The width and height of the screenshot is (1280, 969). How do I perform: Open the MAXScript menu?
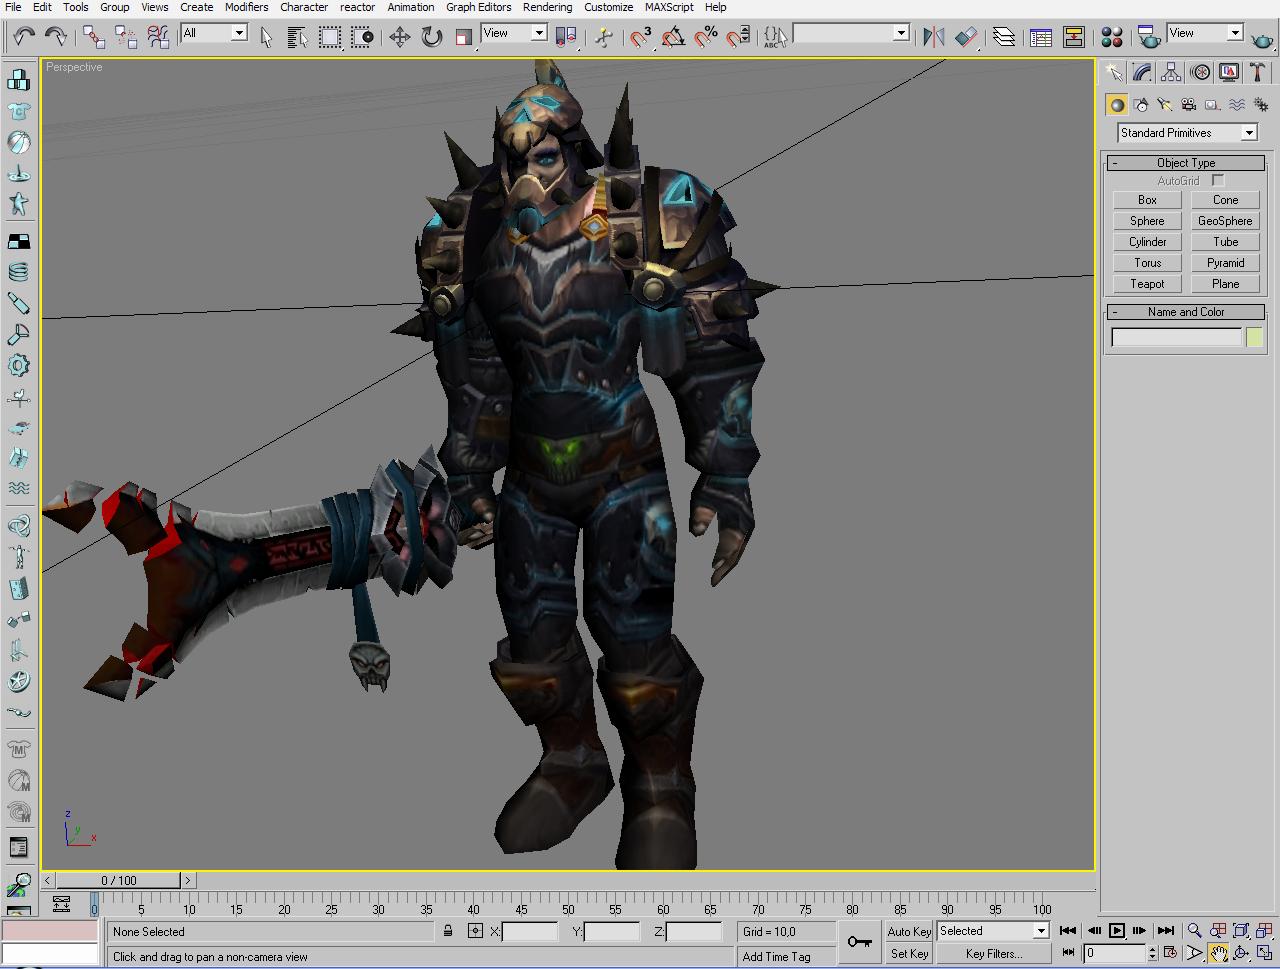coord(669,7)
